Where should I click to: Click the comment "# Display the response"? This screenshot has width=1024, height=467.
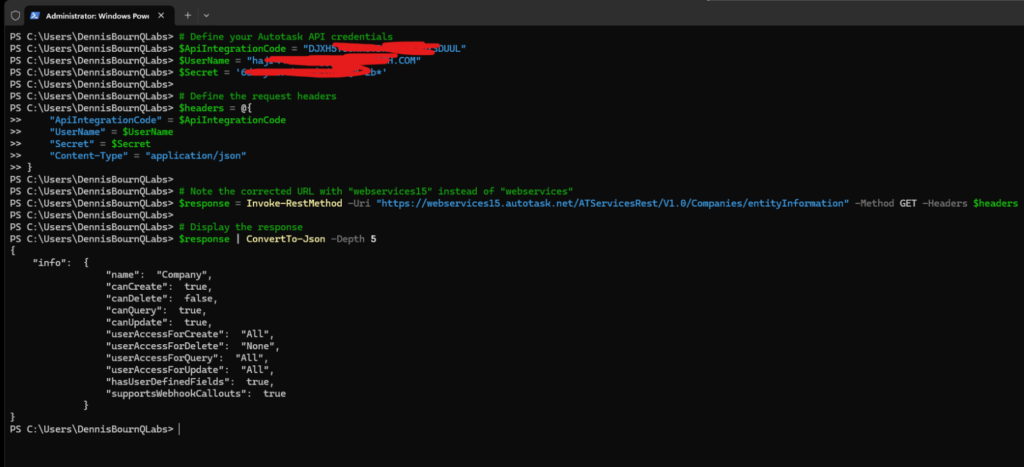pyautogui.click(x=240, y=227)
